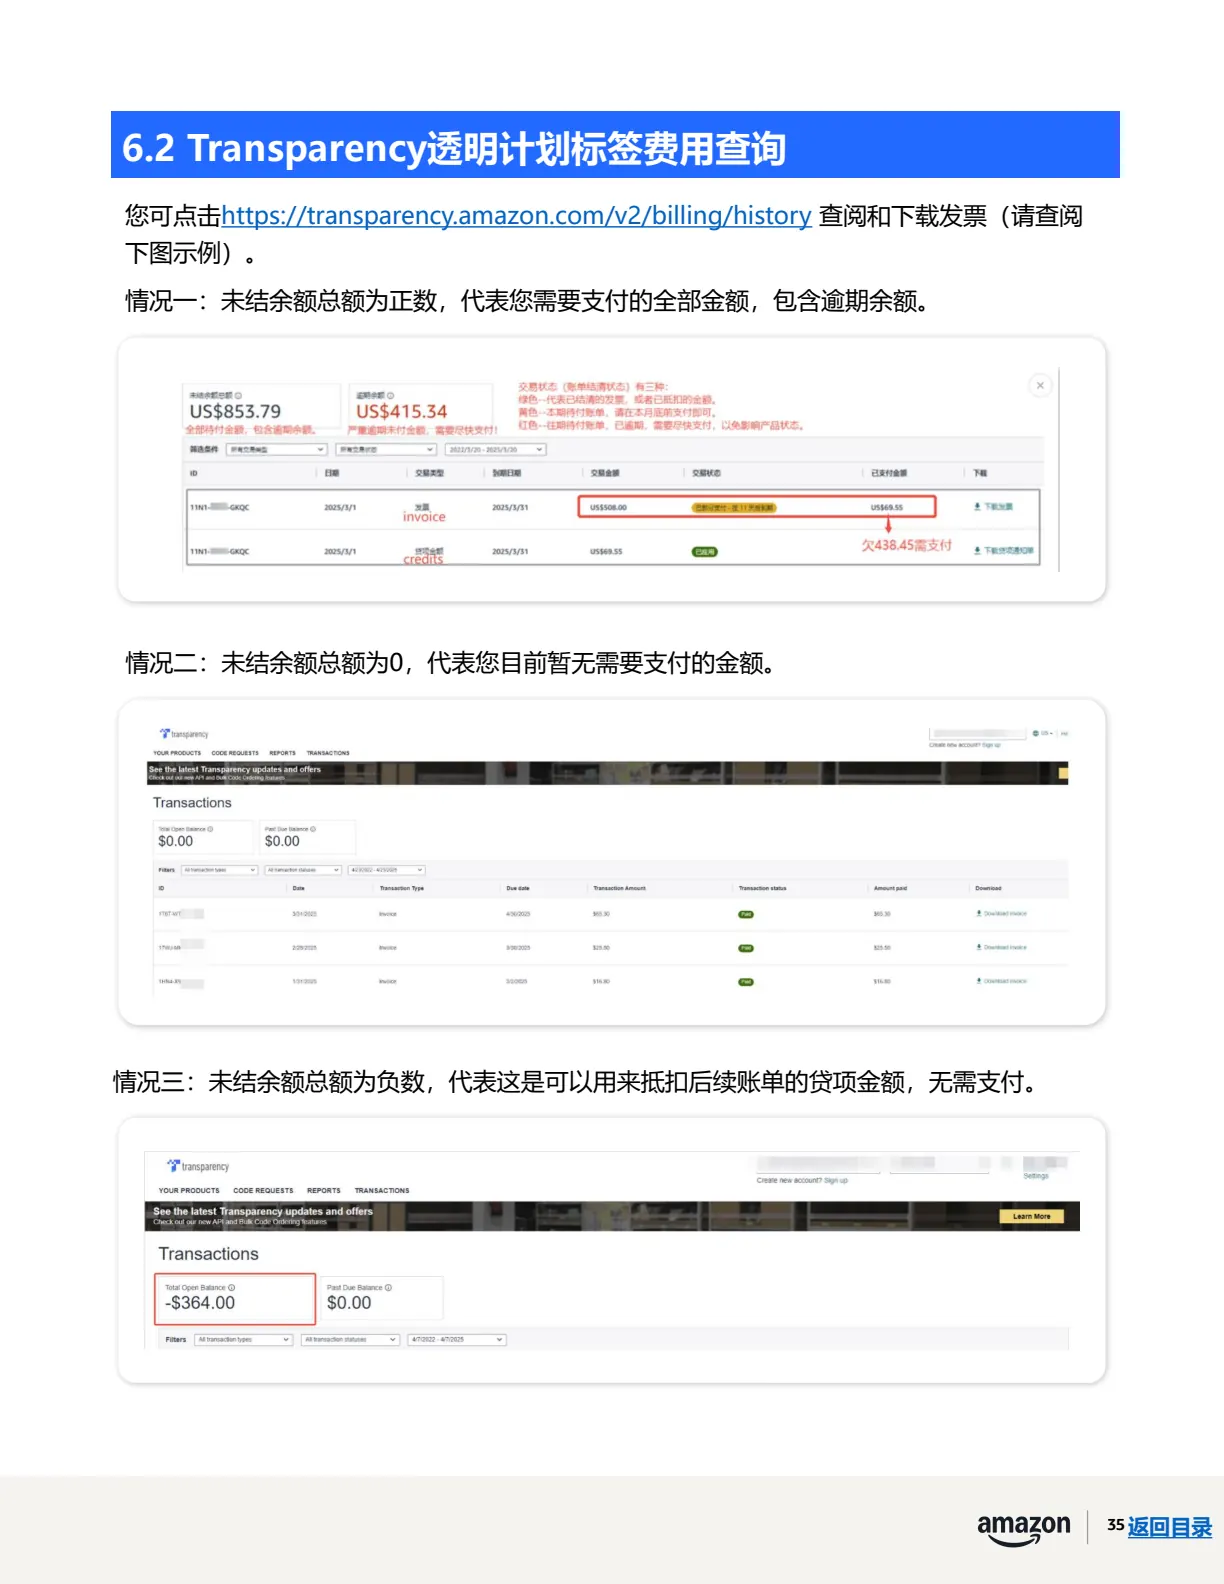
Task: Open YOUR PRODUCTS menu in the third screenshot
Action: point(189,1191)
